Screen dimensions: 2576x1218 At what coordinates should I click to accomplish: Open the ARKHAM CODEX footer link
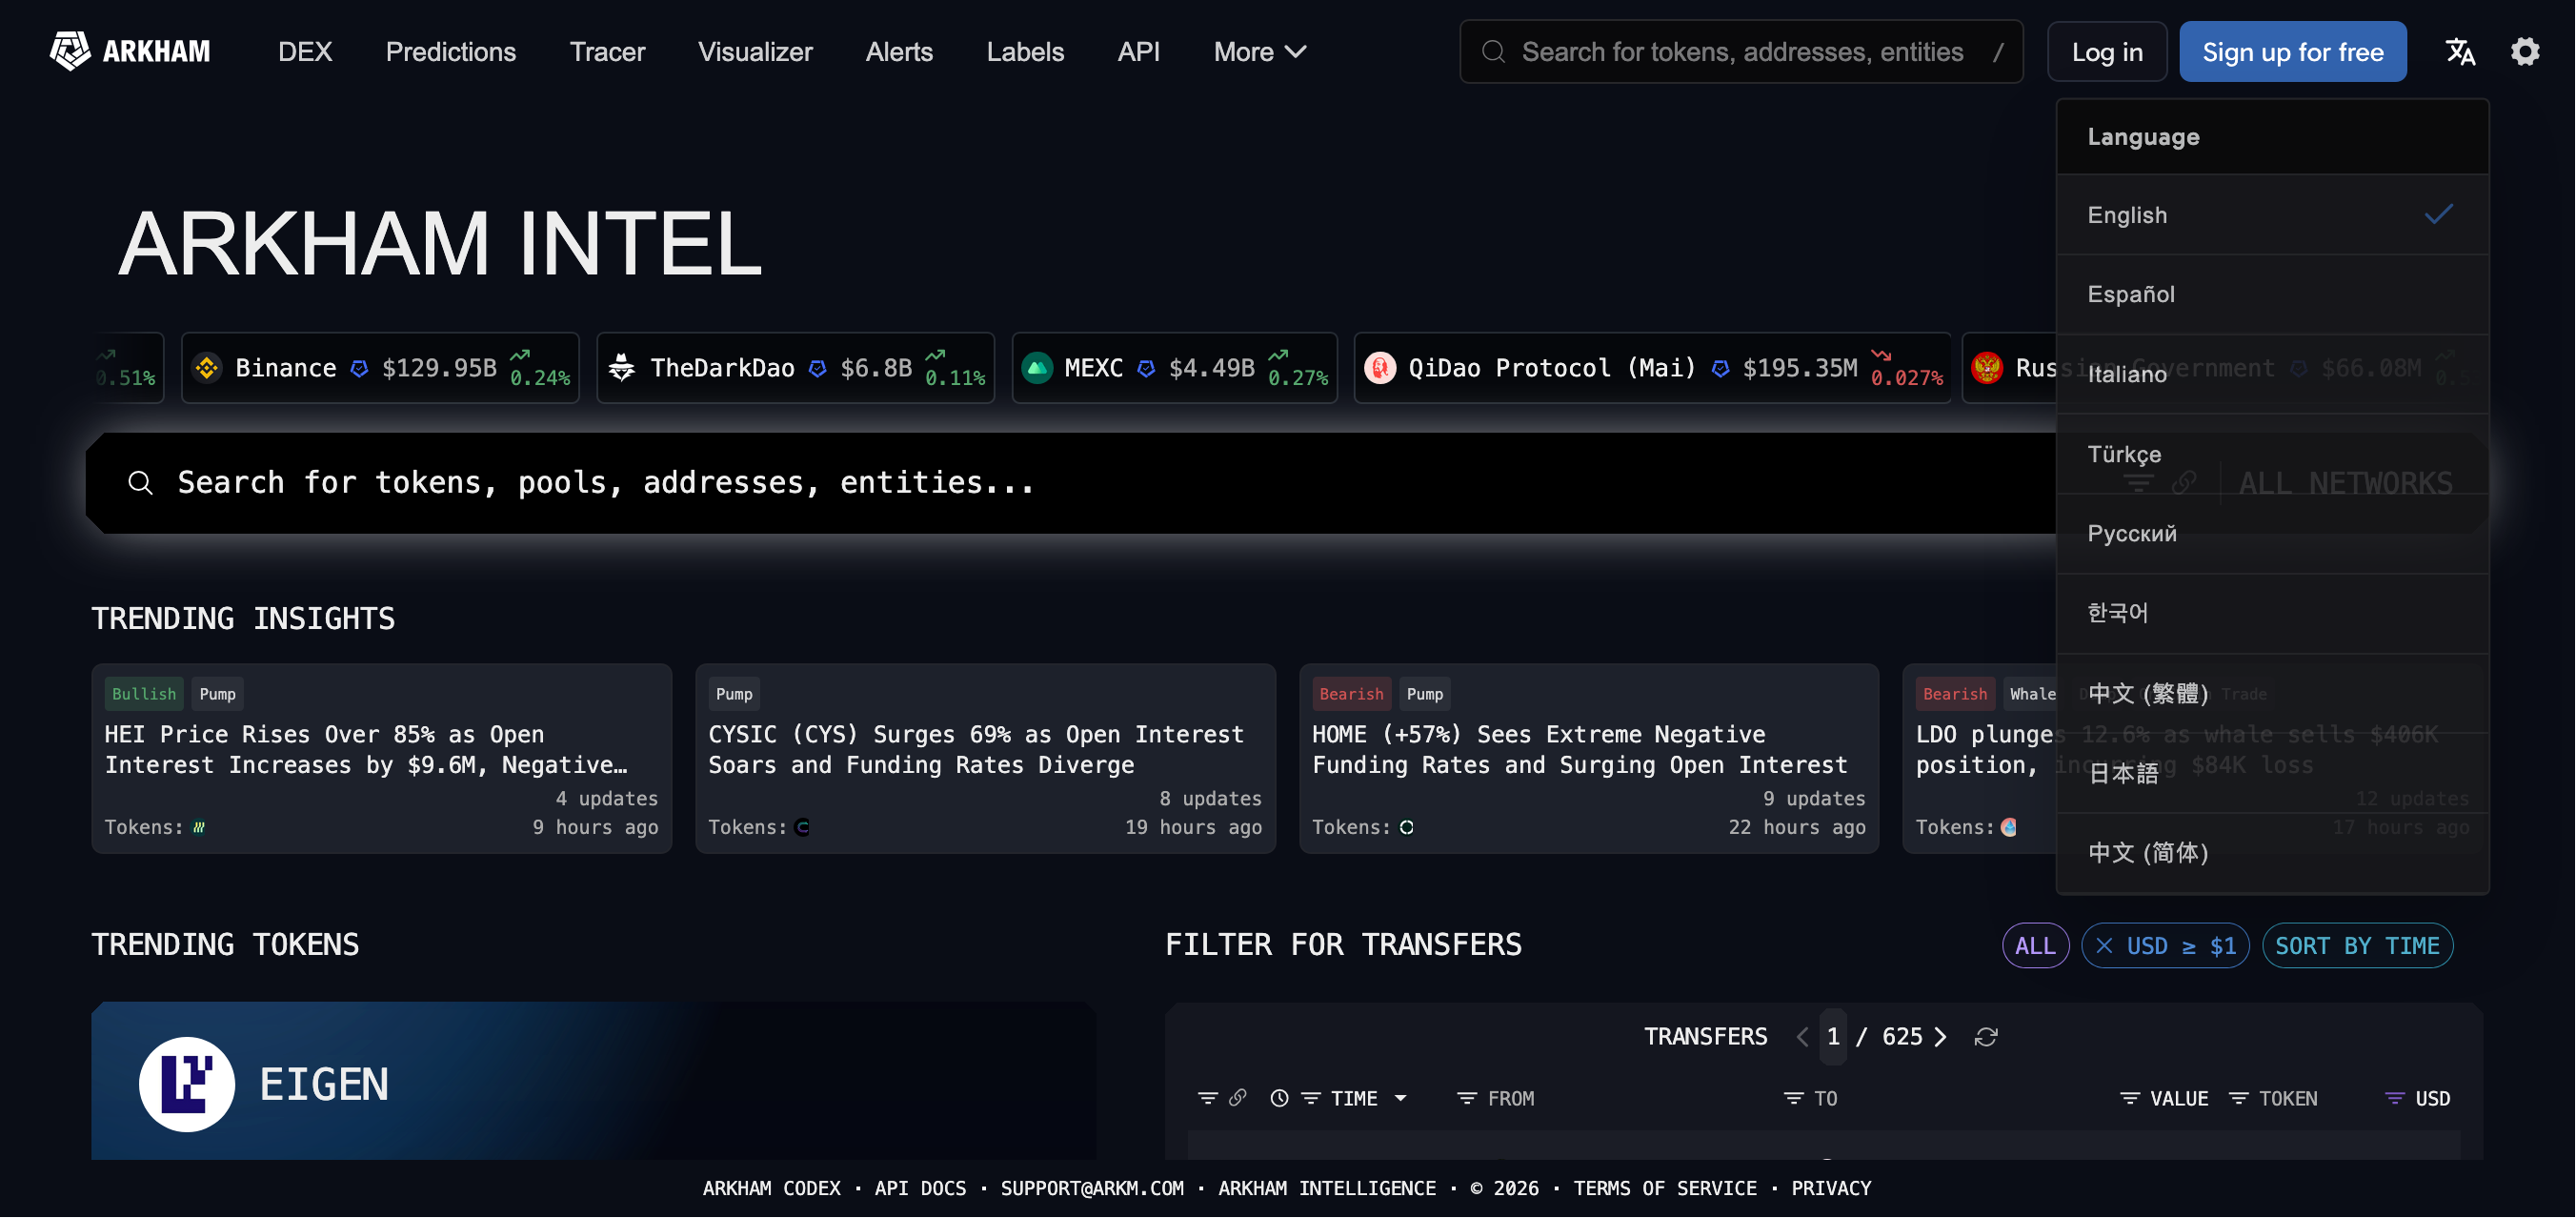coord(771,1188)
